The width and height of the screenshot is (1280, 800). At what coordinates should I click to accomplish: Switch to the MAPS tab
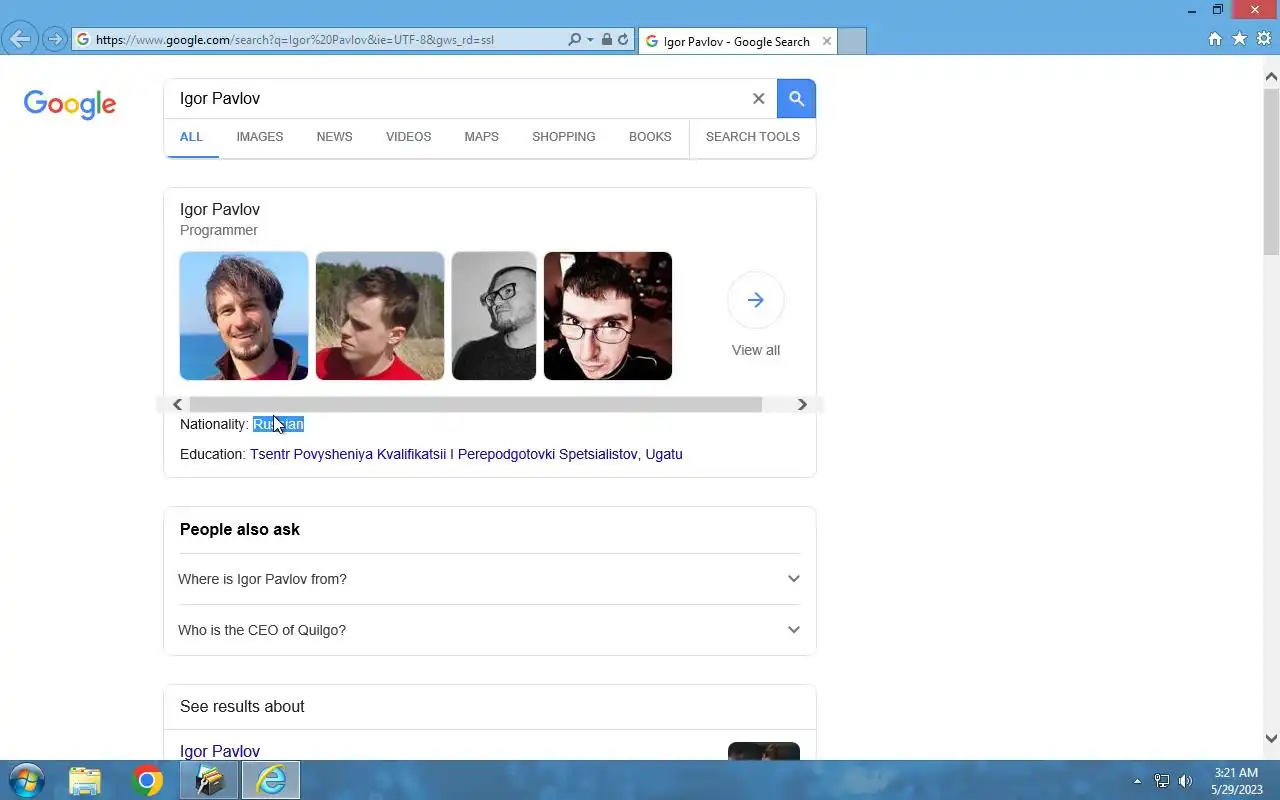pyautogui.click(x=481, y=137)
